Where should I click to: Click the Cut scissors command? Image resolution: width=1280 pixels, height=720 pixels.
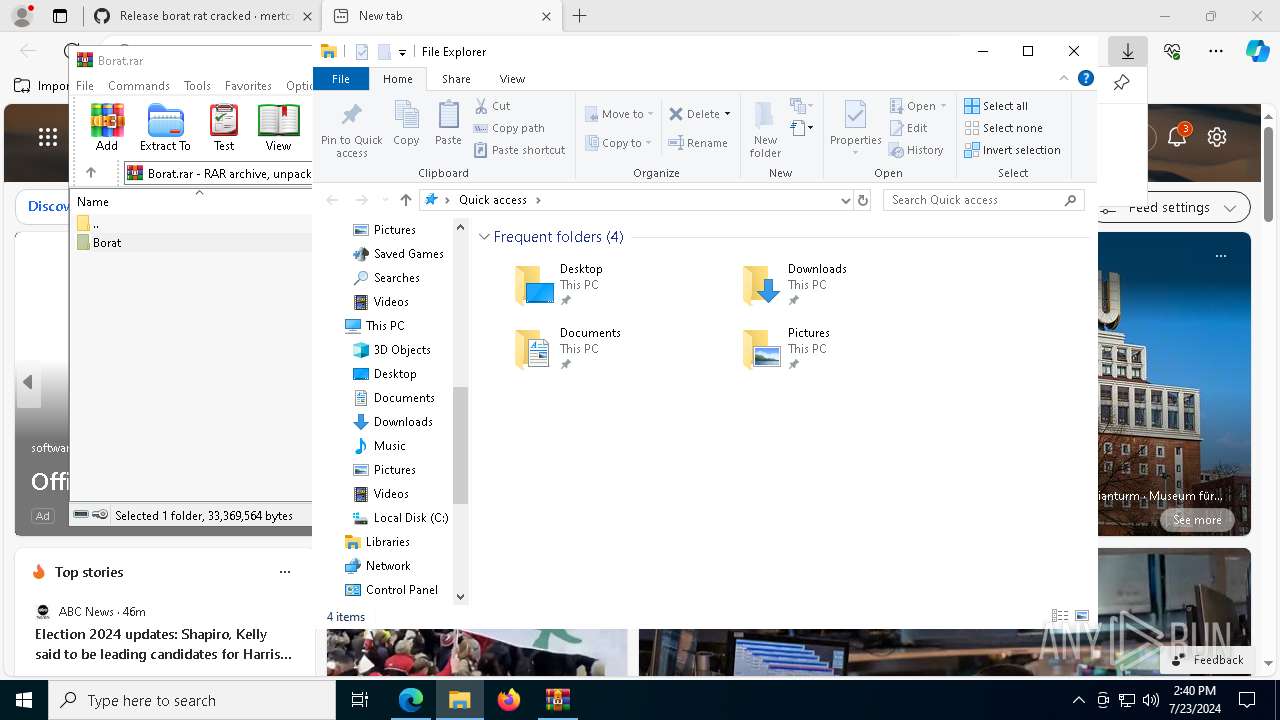(492, 106)
